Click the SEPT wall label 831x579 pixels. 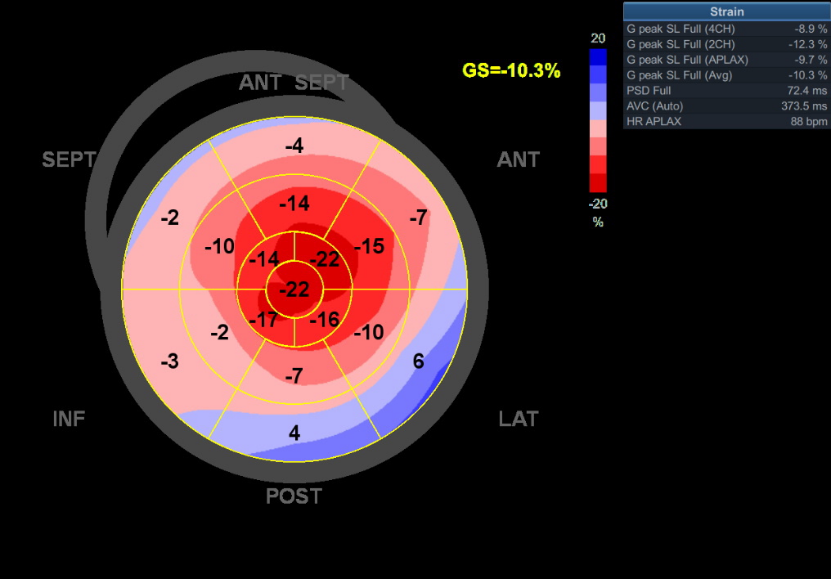[69, 159]
